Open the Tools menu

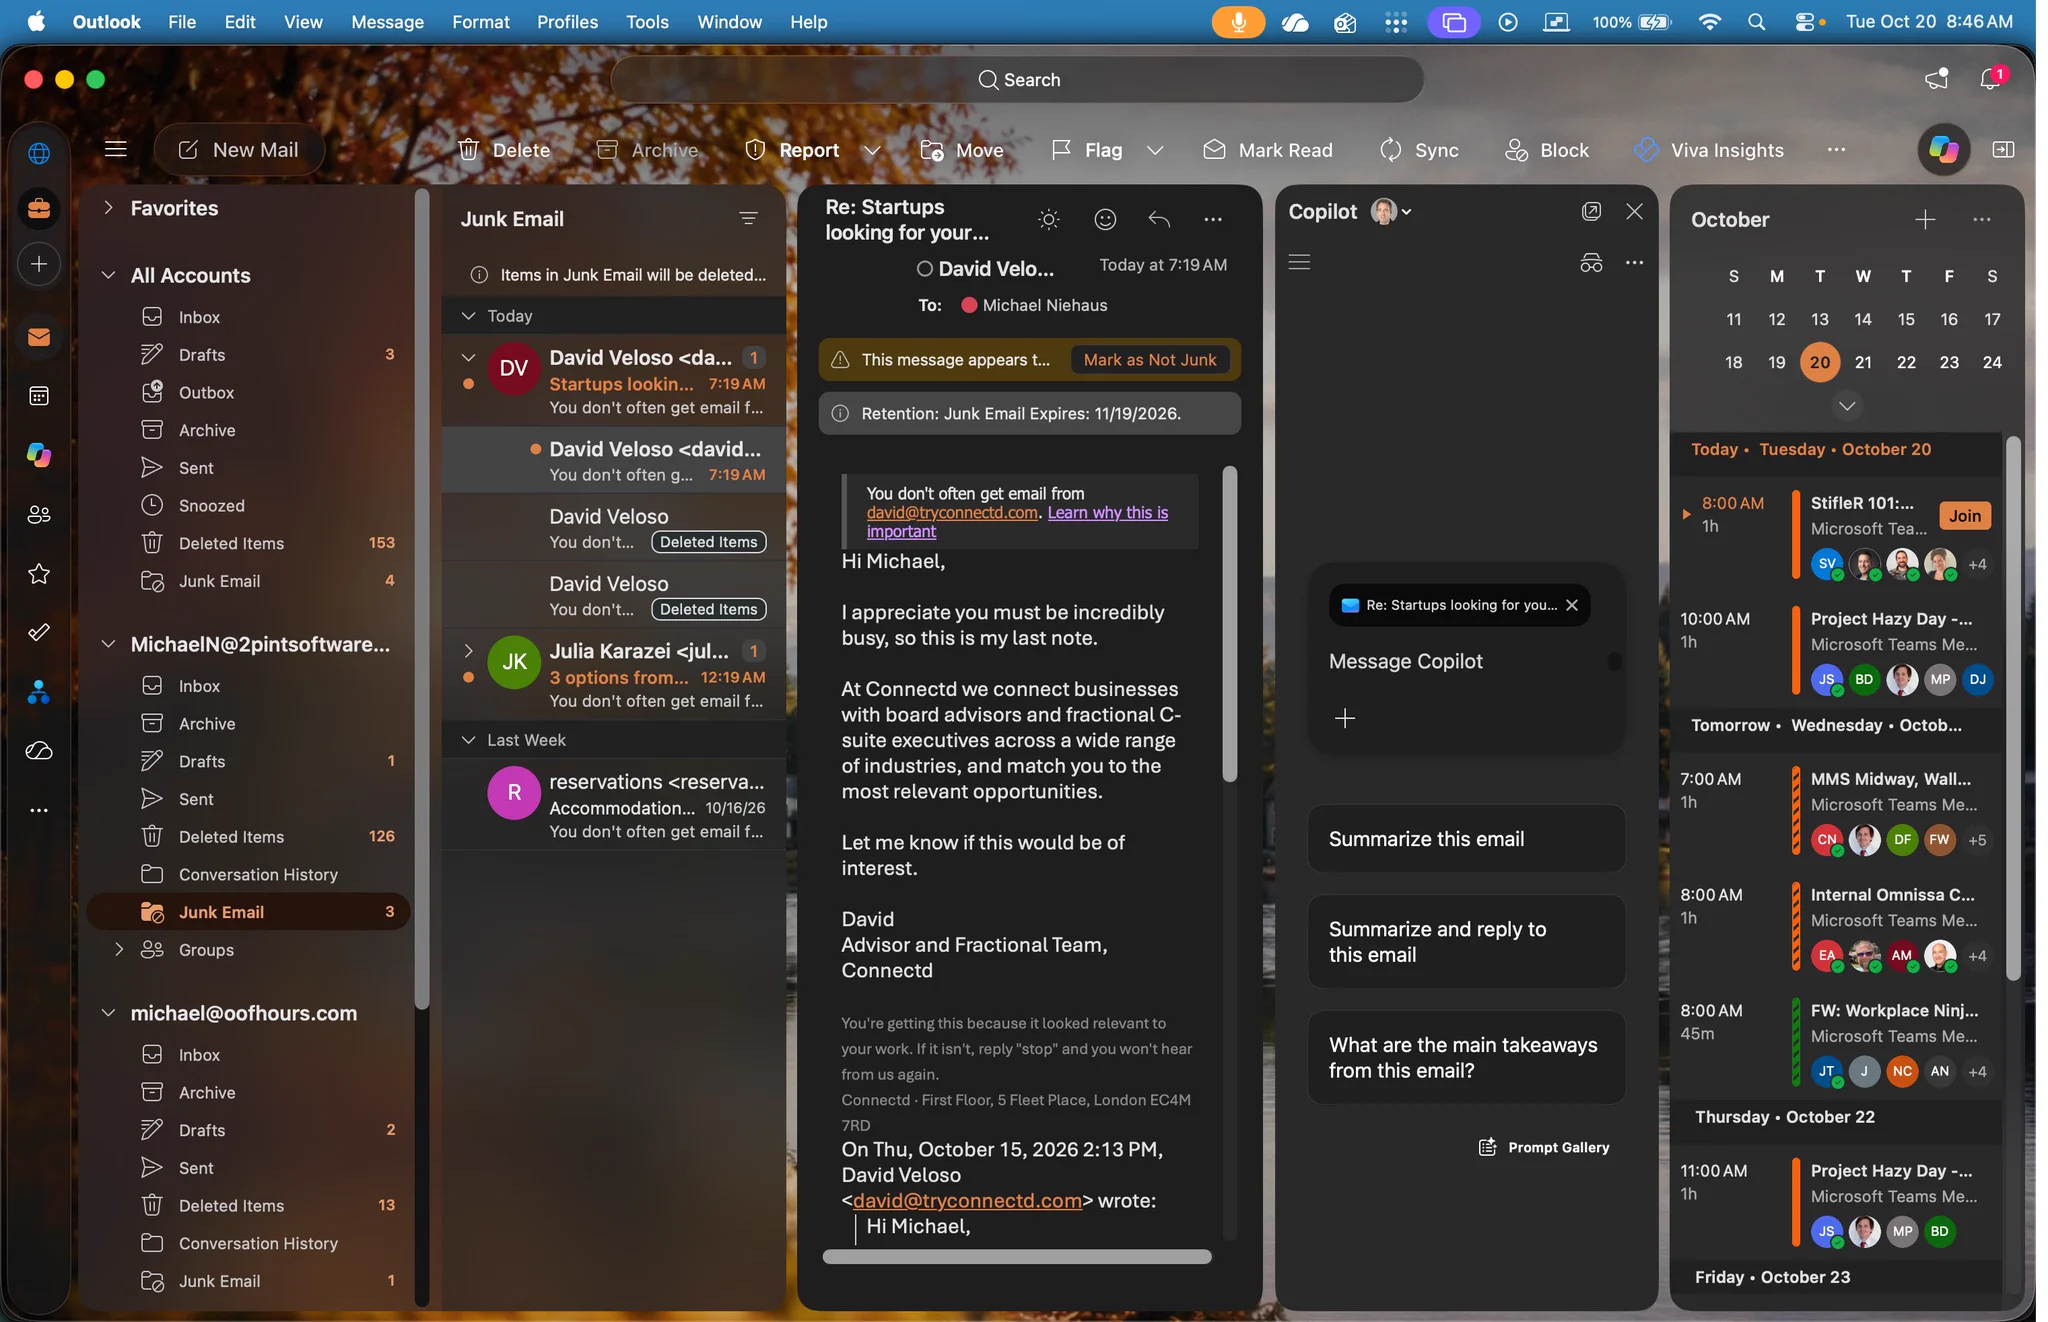pyautogui.click(x=647, y=22)
